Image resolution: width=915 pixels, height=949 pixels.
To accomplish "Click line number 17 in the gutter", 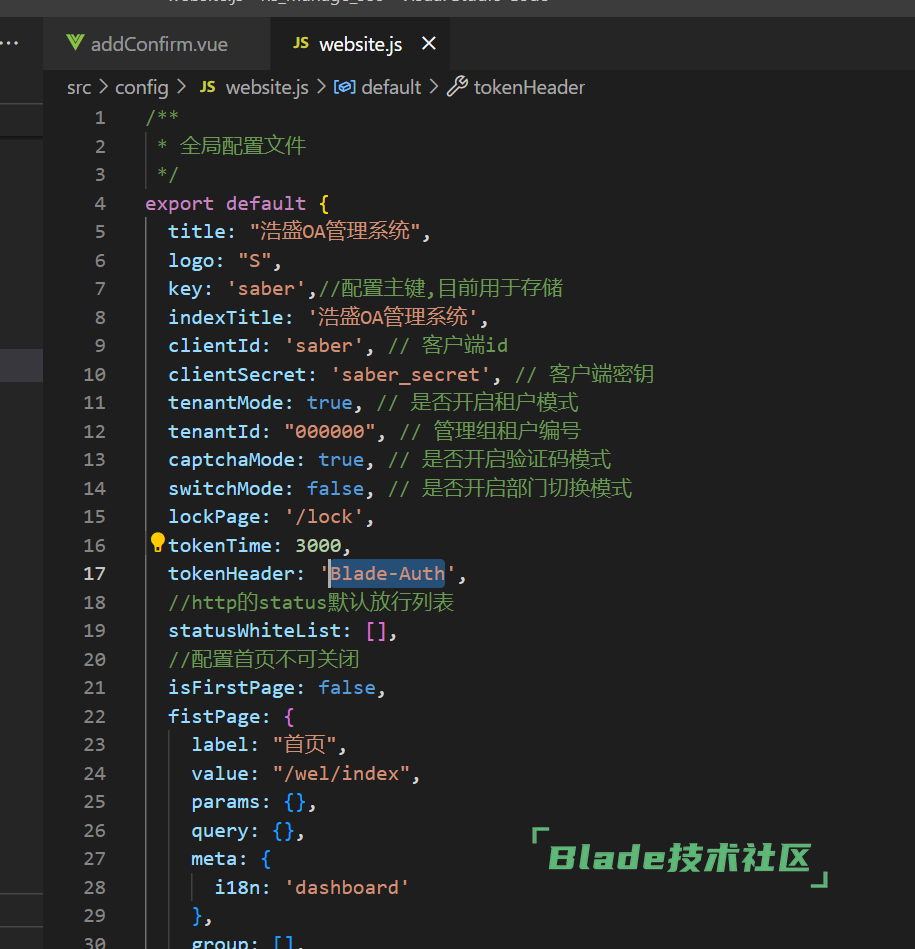I will (94, 574).
